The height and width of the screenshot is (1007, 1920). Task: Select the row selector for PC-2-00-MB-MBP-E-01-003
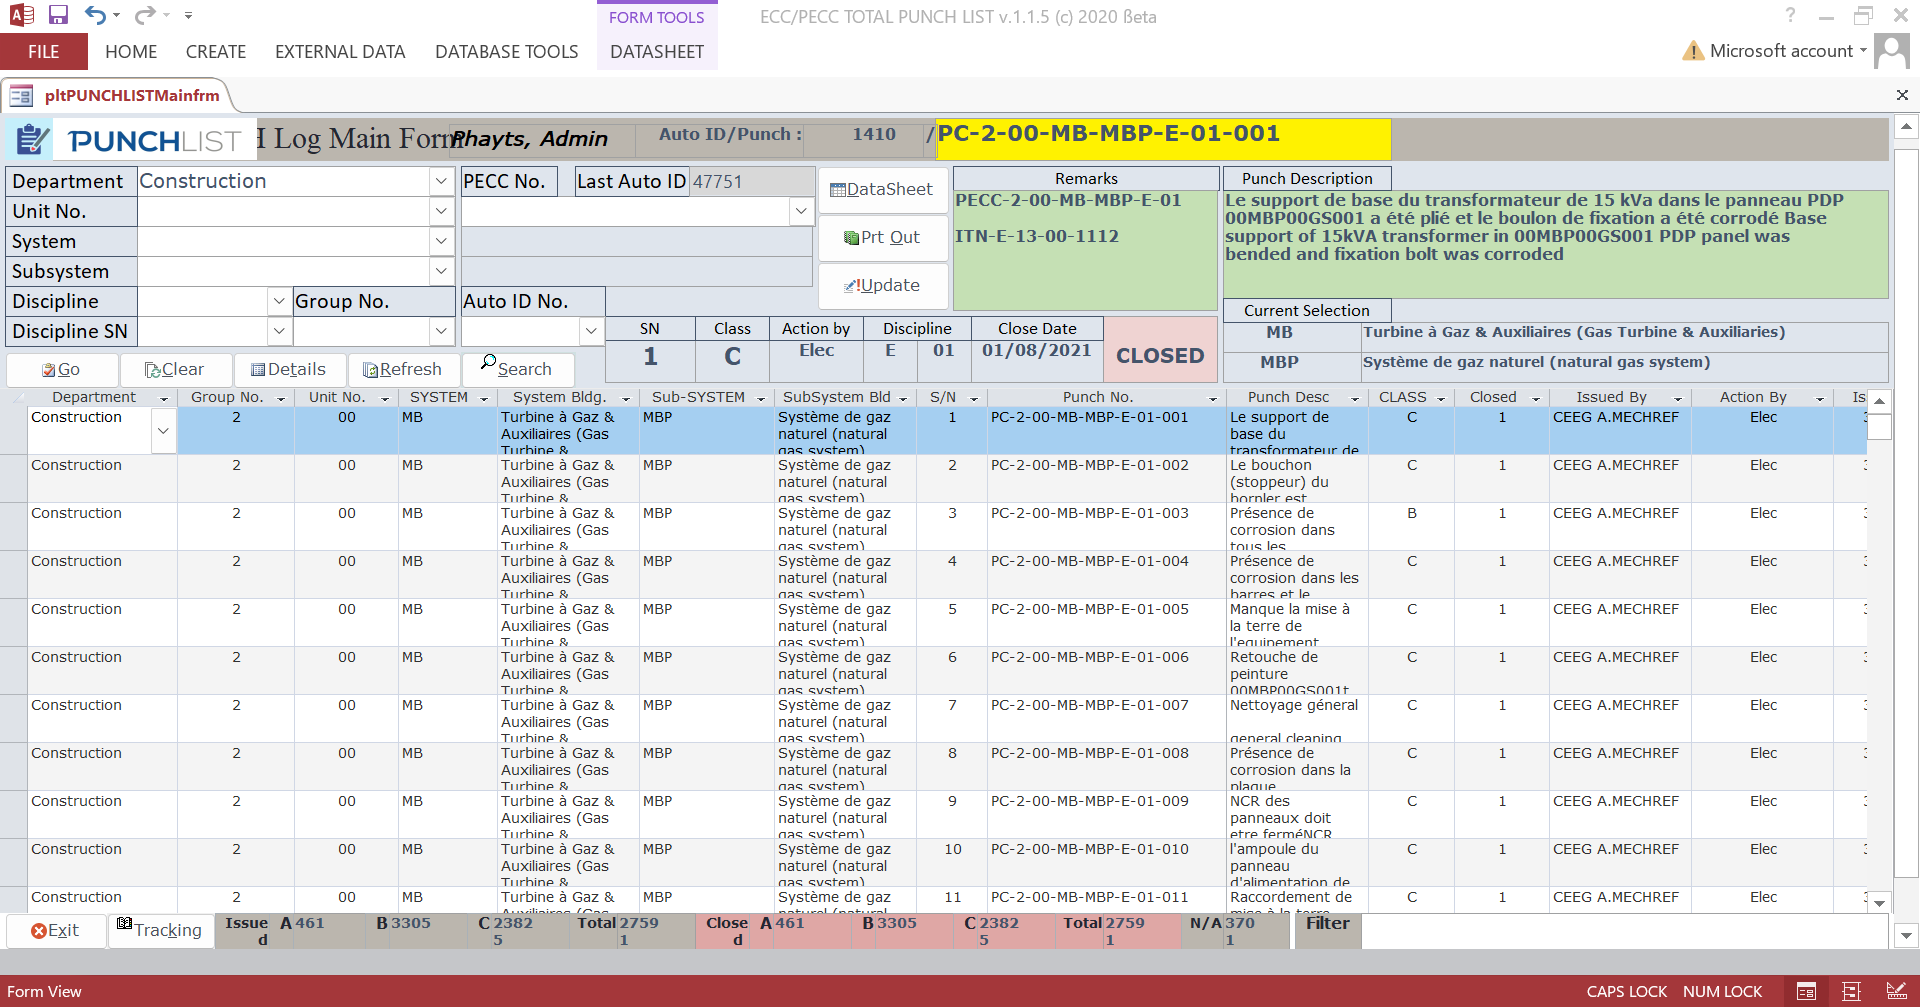click(x=14, y=527)
